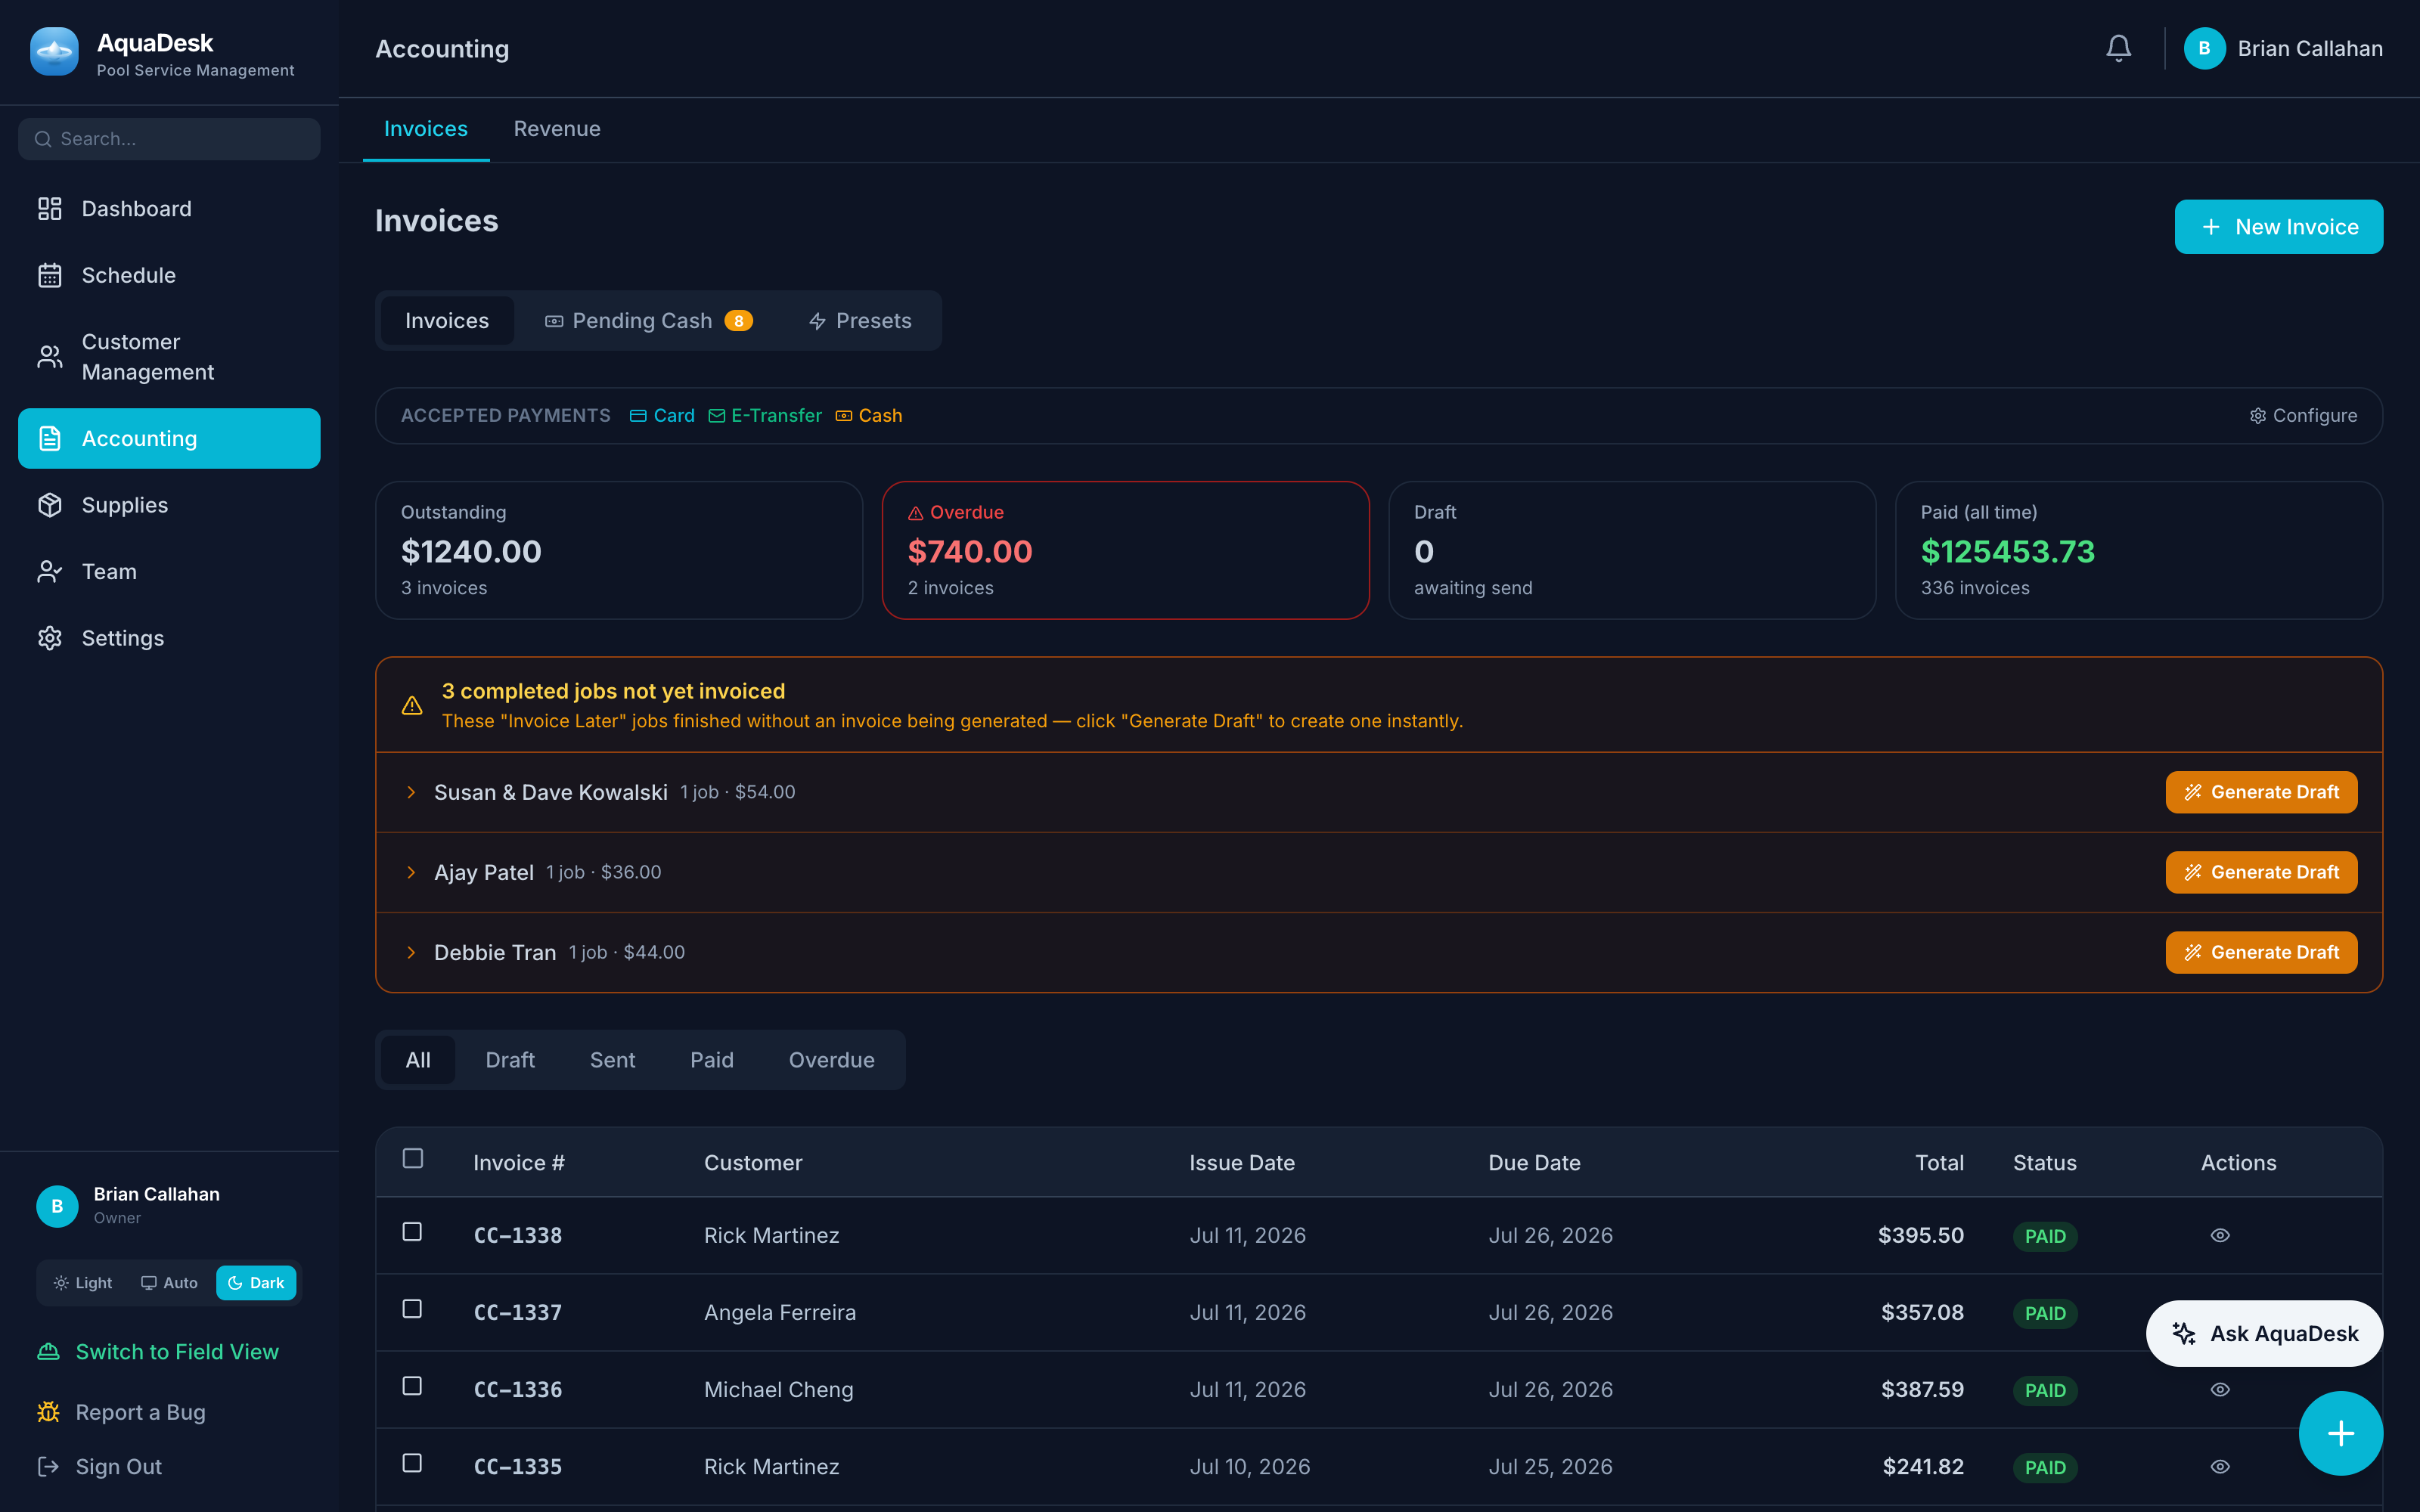Open Settings from the sidebar
This screenshot has height=1512, width=2420.
169,638
